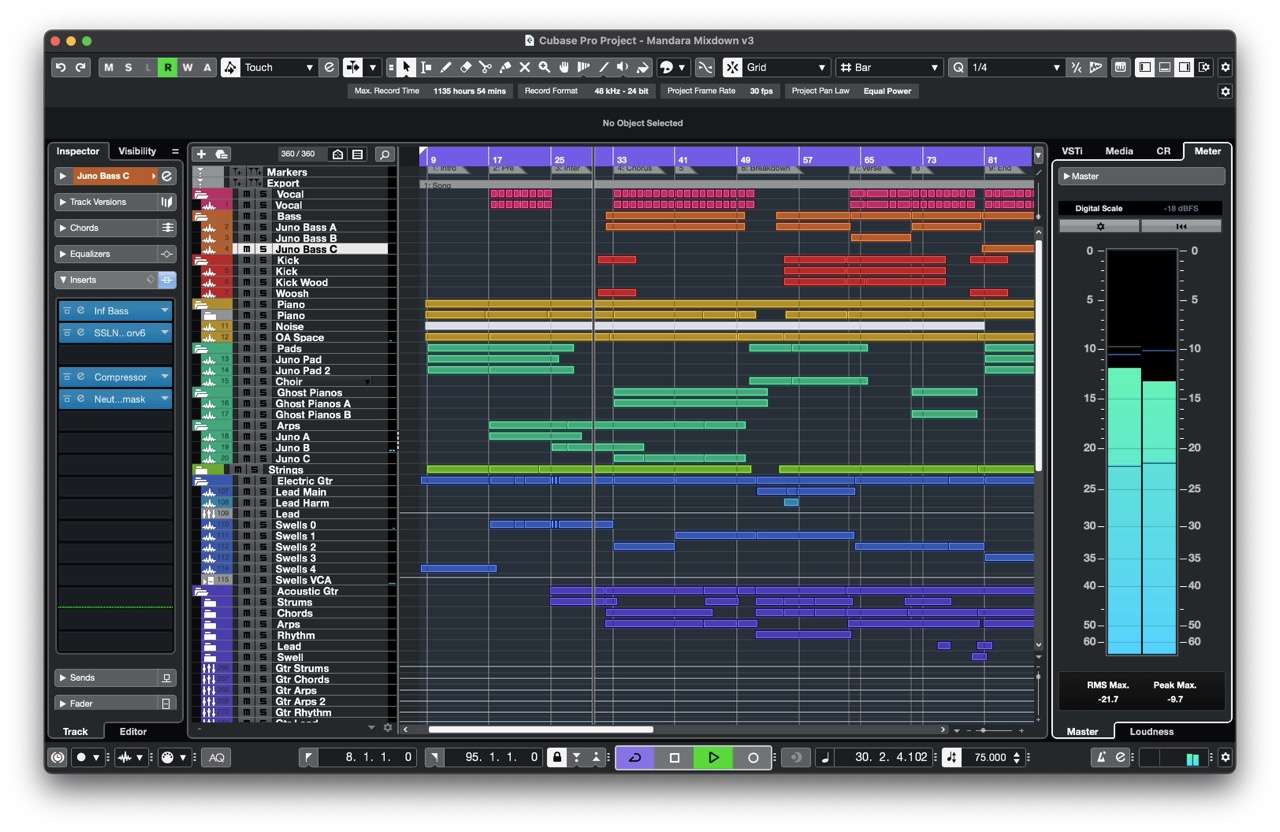The image size is (1280, 832).
Task: Switch to the Visibility tab
Action: click(x=137, y=151)
